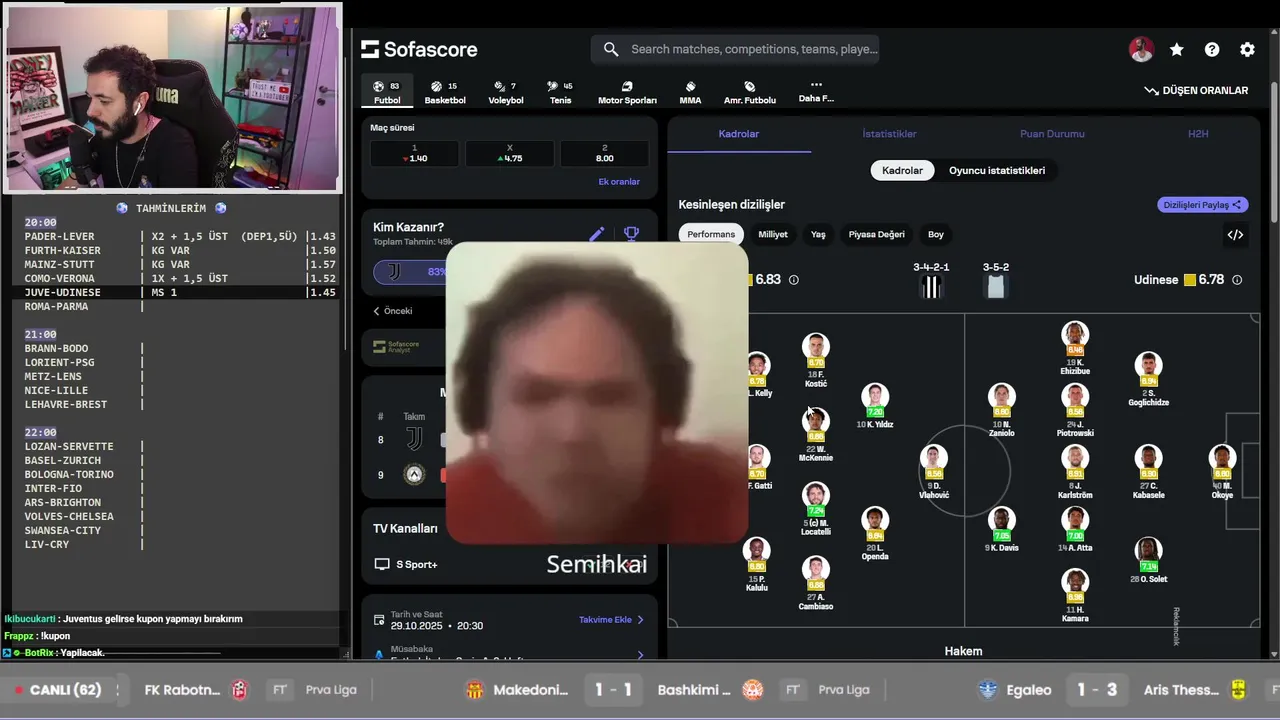Open the user profile avatar
Viewport: 1280px width, 720px height.
pyautogui.click(x=1141, y=49)
